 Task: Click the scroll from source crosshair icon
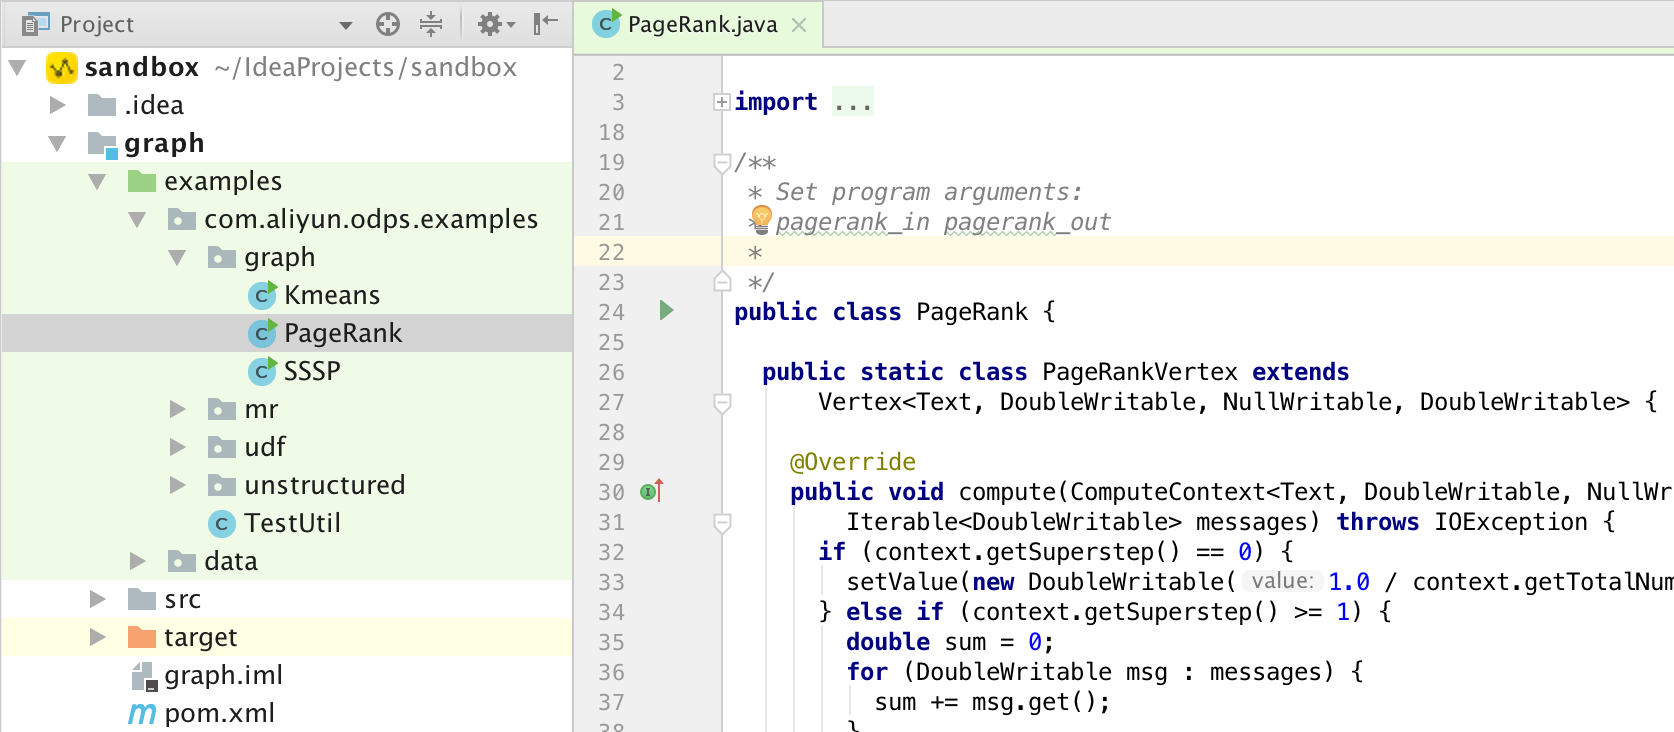tap(388, 24)
